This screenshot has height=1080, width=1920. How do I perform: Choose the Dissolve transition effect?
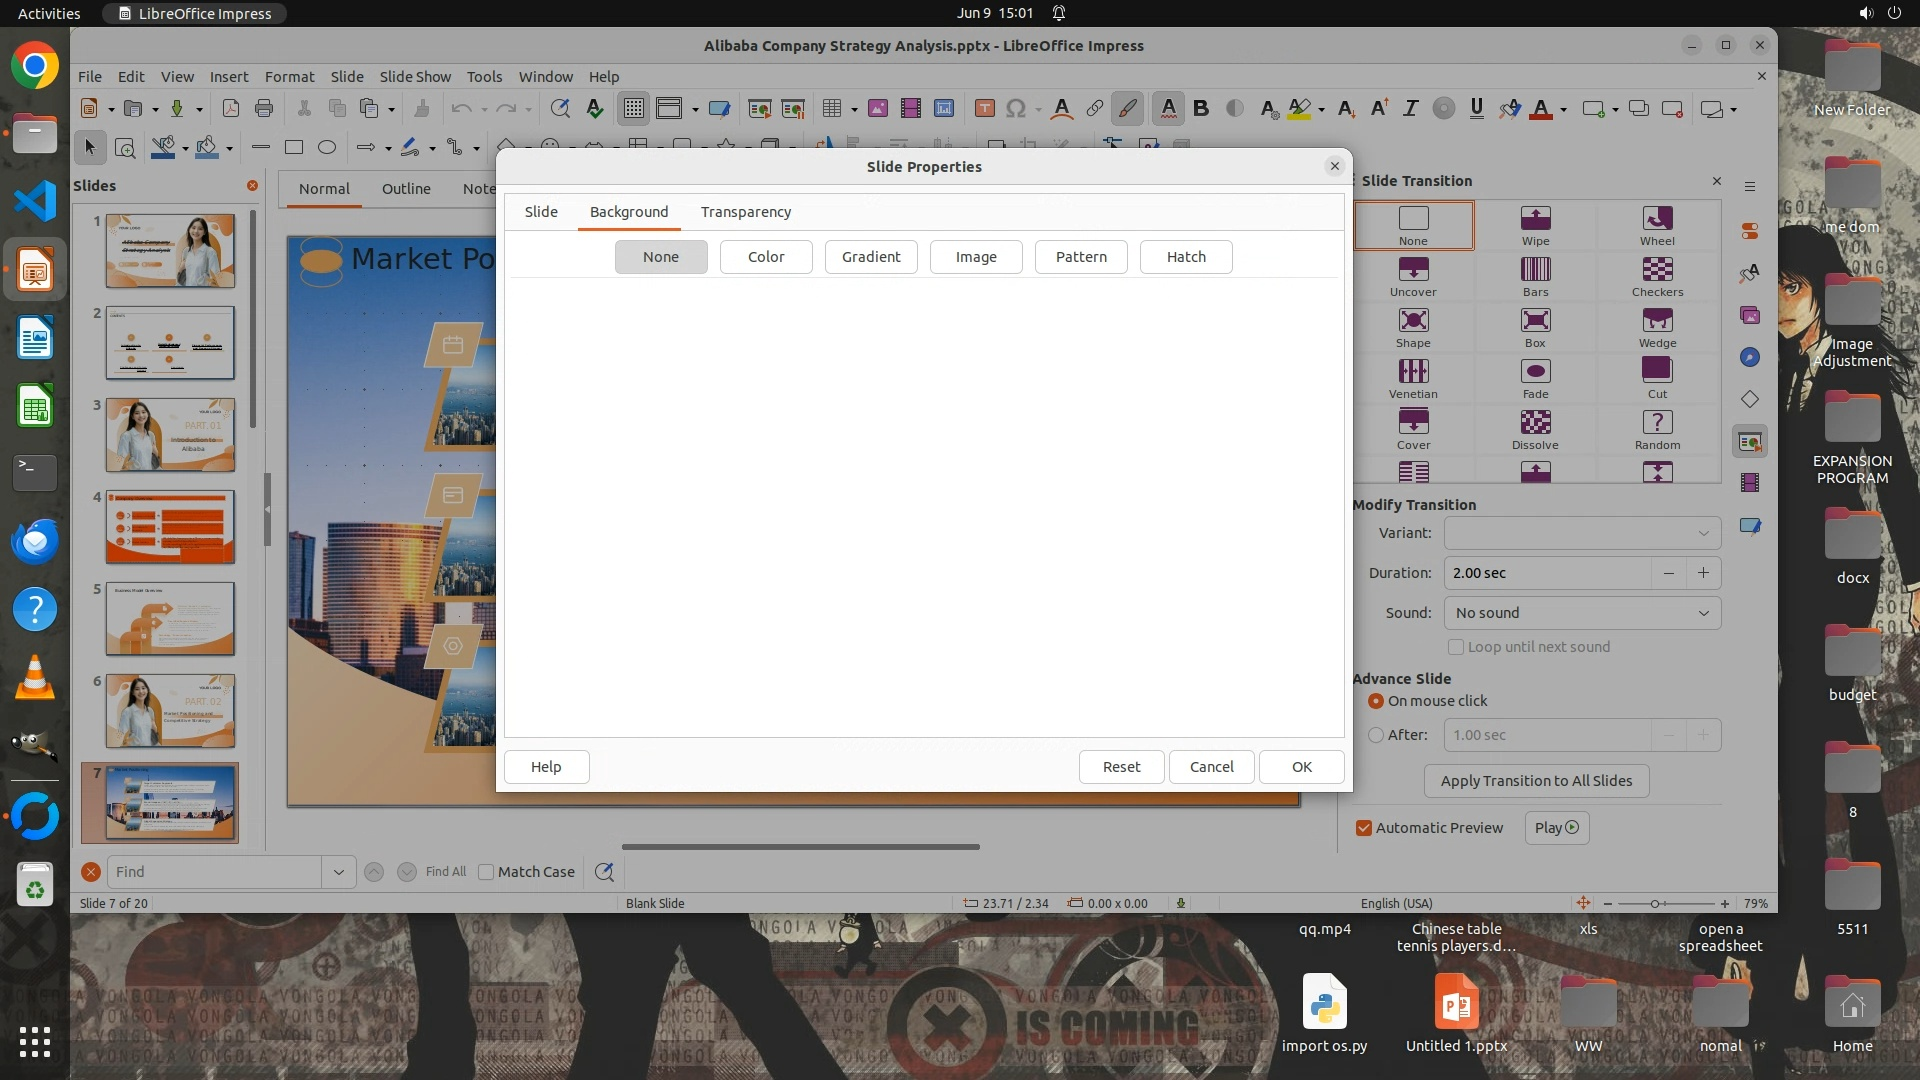[x=1535, y=423]
